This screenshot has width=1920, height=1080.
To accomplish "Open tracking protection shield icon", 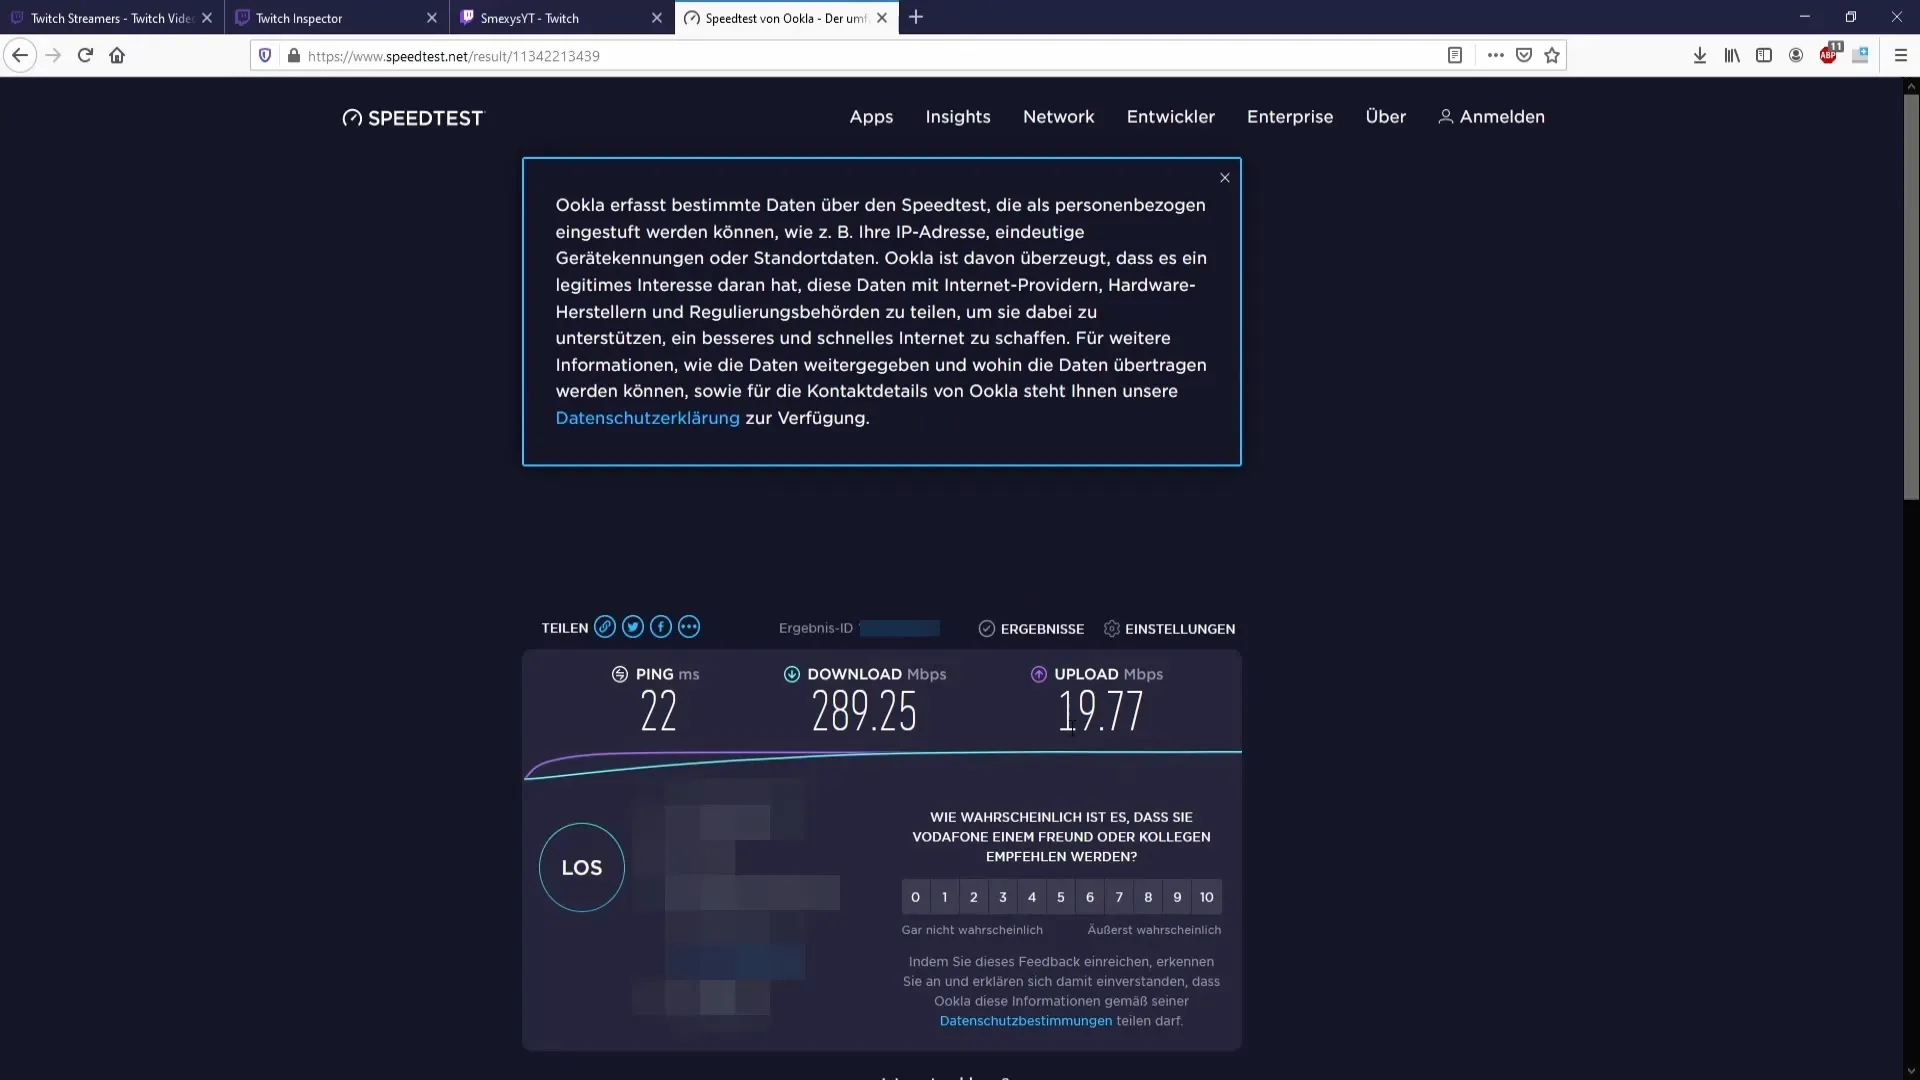I will click(265, 56).
